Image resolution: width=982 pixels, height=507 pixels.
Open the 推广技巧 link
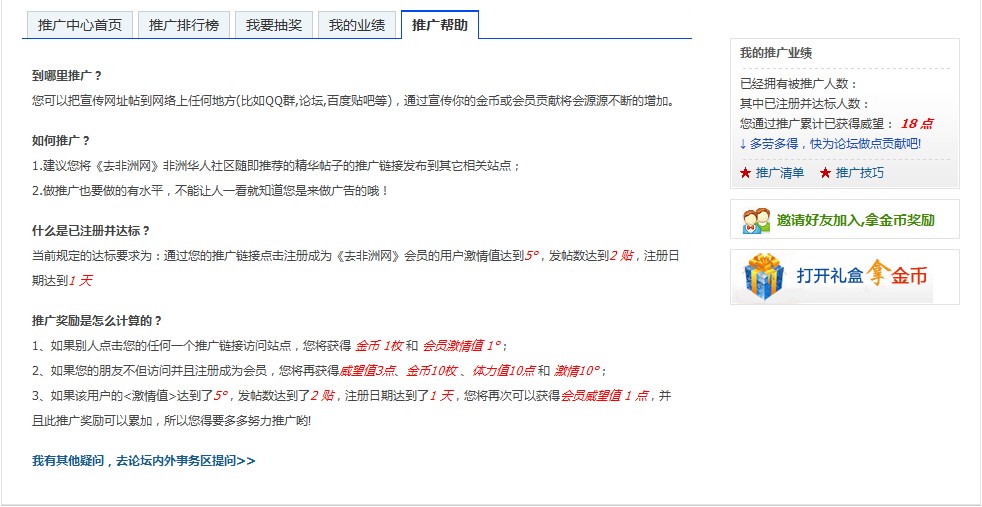[860, 173]
